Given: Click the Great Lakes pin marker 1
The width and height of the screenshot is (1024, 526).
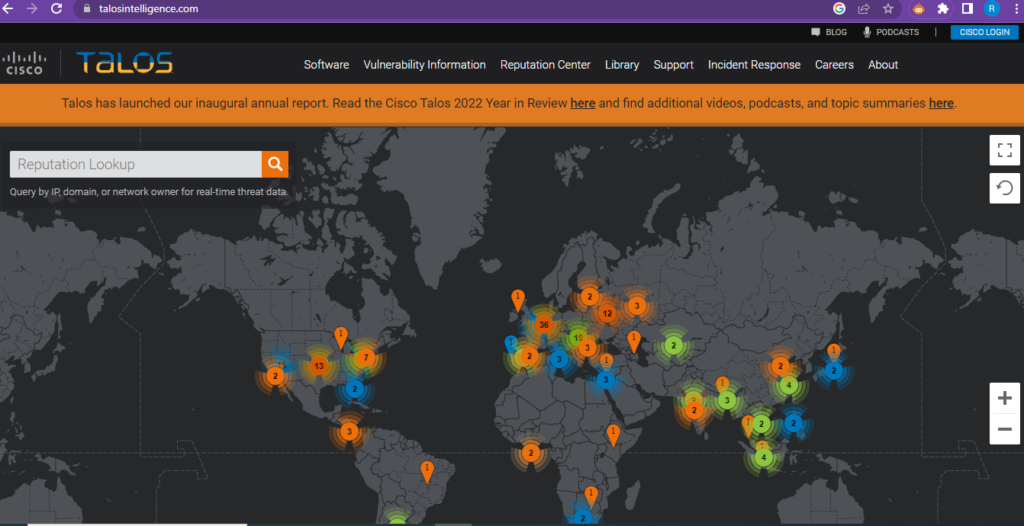Looking at the screenshot, I should 340,338.
